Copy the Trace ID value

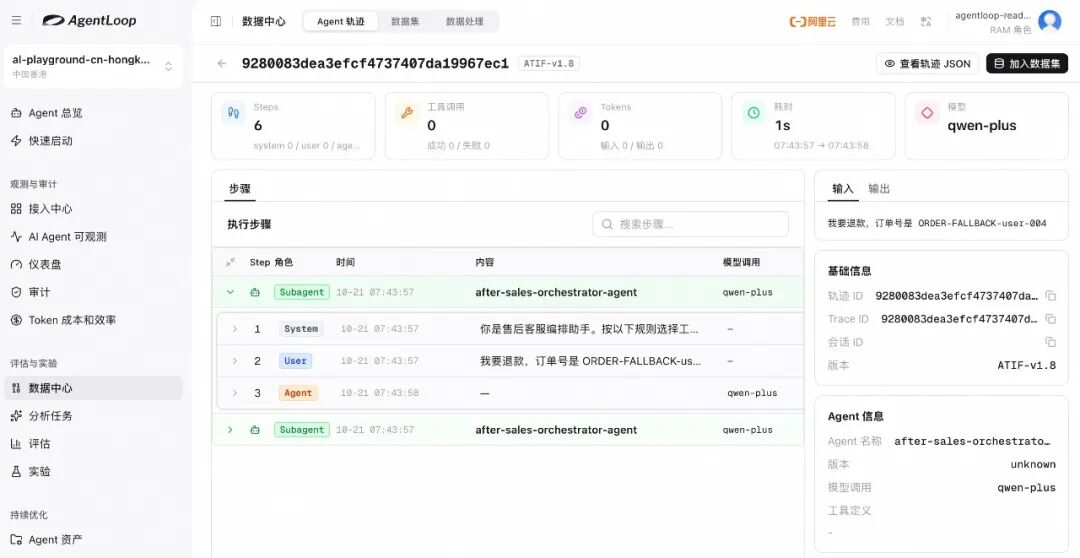(1050, 319)
